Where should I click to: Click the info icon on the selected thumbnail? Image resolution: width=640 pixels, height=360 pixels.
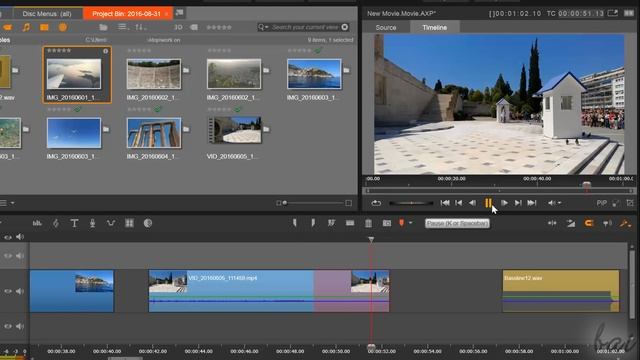(x=105, y=51)
